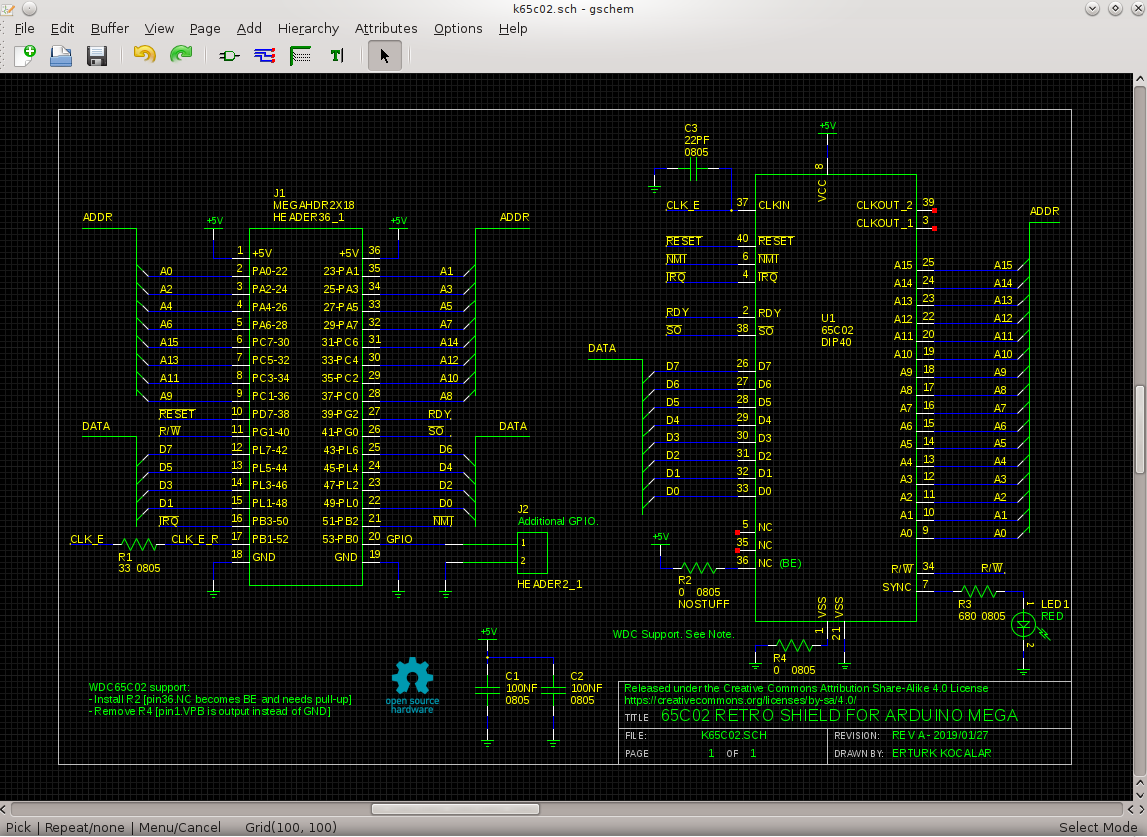Select the NOSTUFF text under R2
Screen dimensions: 1147x837
coord(703,604)
